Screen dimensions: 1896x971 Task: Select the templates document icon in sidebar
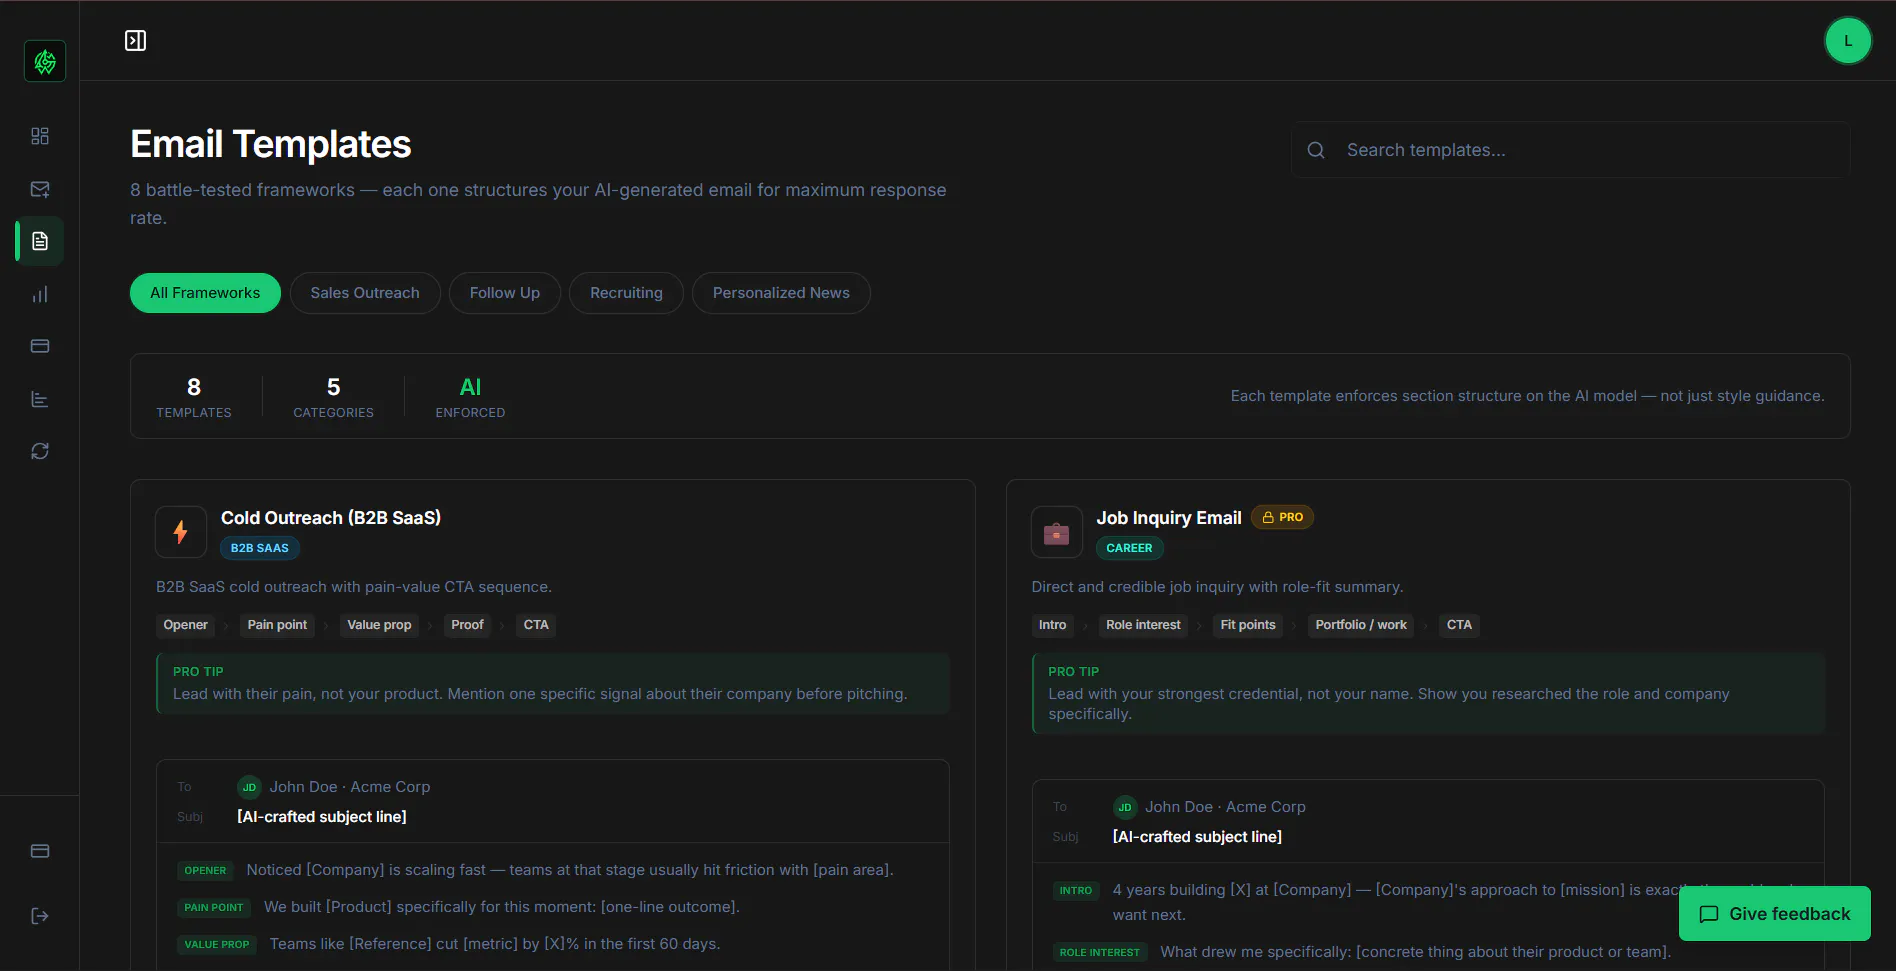pyautogui.click(x=40, y=241)
